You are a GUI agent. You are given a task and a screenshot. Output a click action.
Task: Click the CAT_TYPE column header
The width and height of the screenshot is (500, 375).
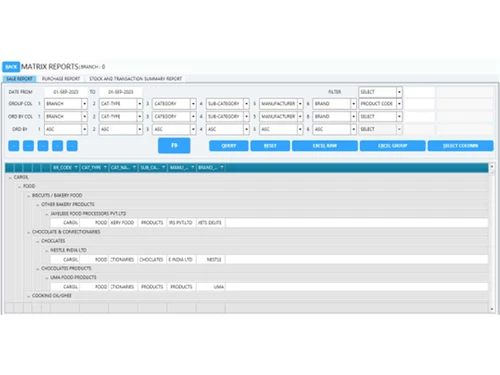pyautogui.click(x=94, y=167)
